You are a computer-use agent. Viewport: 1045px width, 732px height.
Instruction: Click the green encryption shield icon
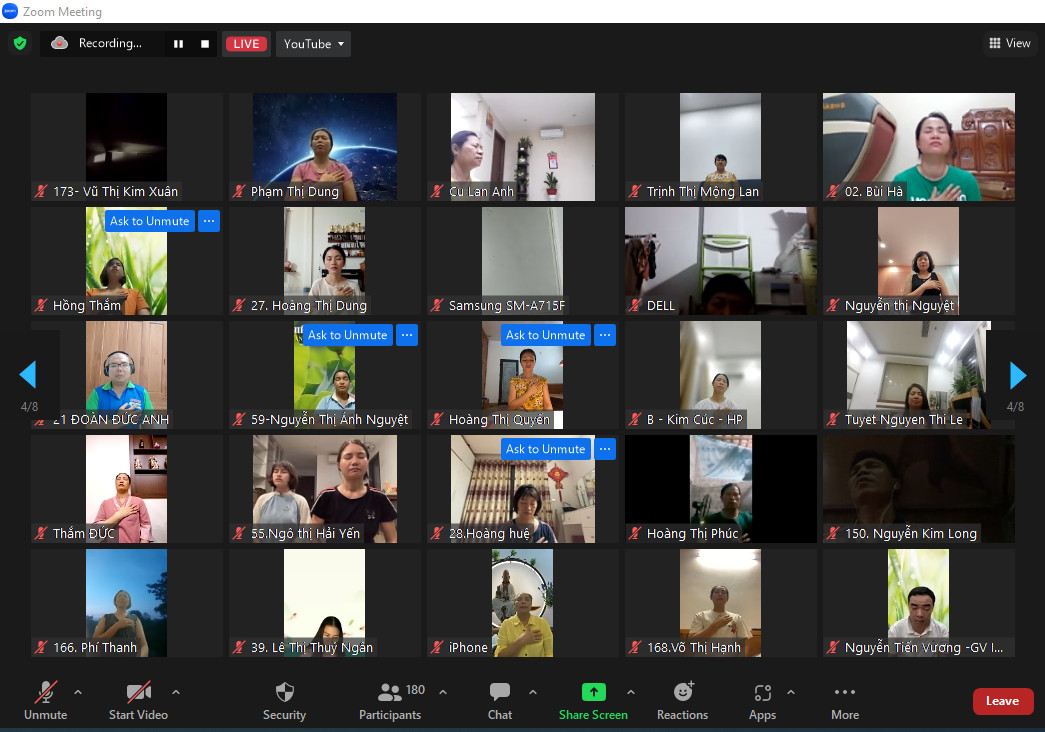pyautogui.click(x=20, y=43)
